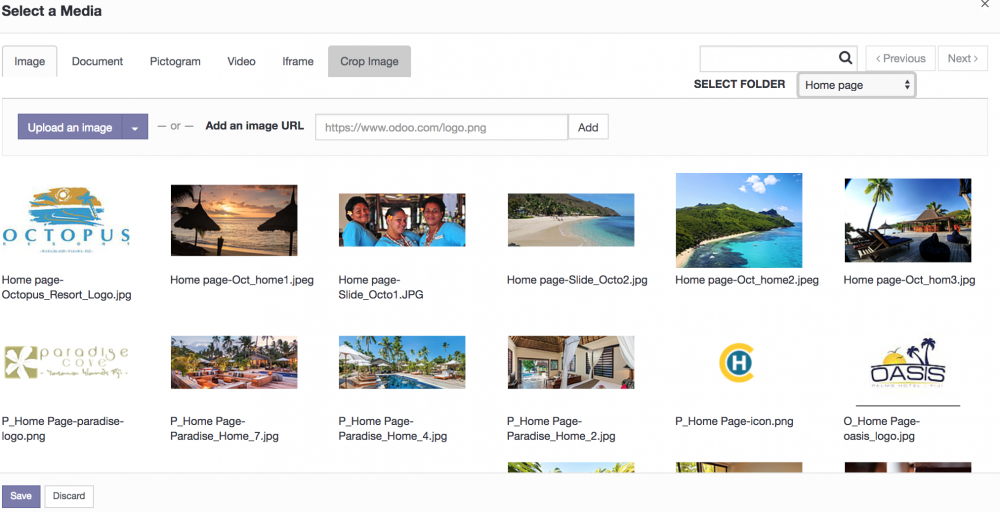This screenshot has height=512, width=1000.
Task: Click filename 'P_Home Page-Paradise_Home_2.jpg'
Action: click(561, 429)
